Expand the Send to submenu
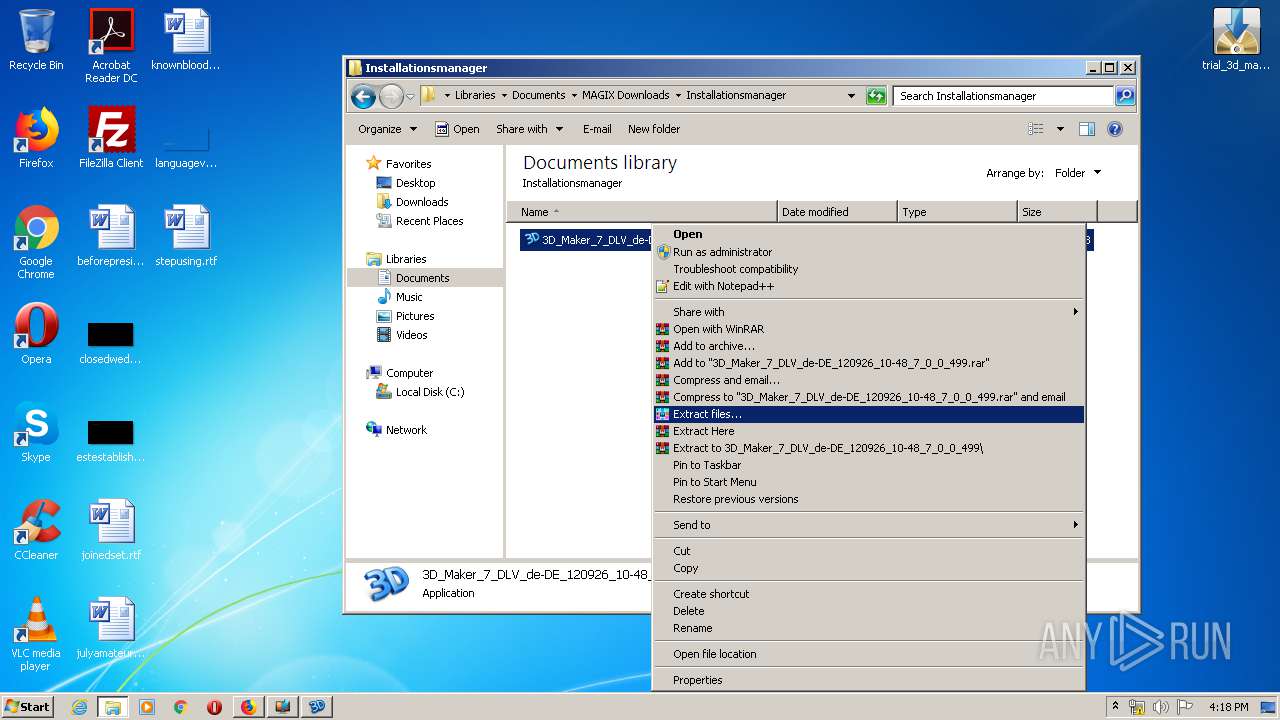This screenshot has height=720, width=1280. click(x=869, y=525)
